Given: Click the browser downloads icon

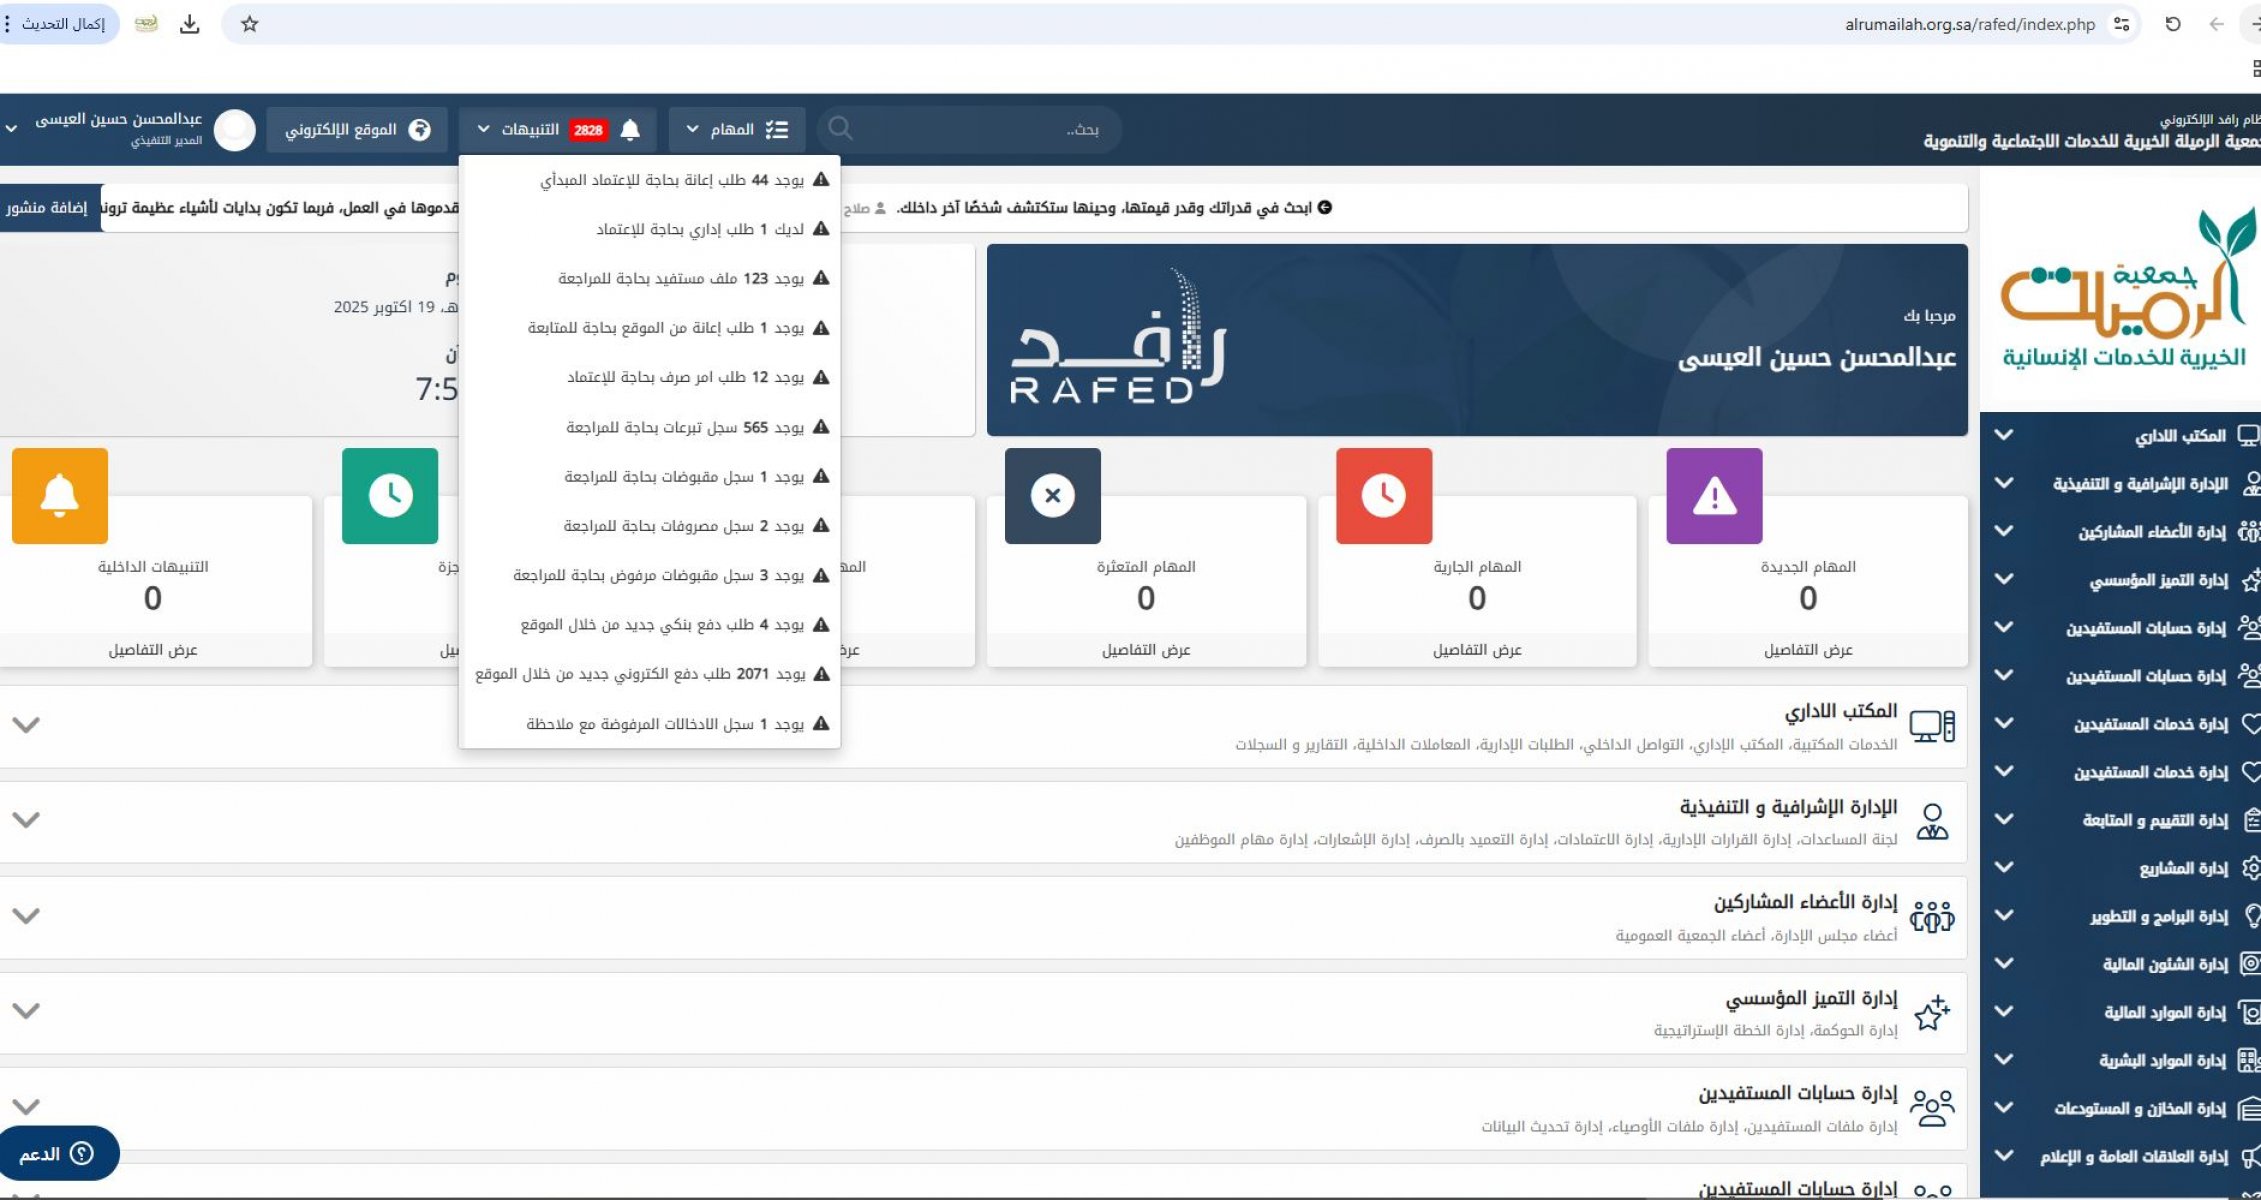Looking at the screenshot, I should [189, 24].
